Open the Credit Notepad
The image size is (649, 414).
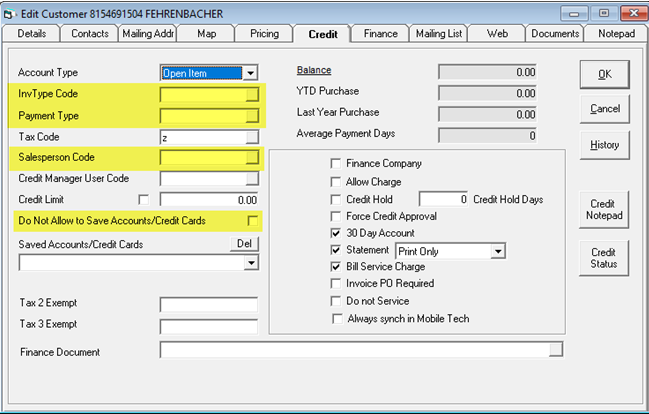pyautogui.click(x=604, y=209)
